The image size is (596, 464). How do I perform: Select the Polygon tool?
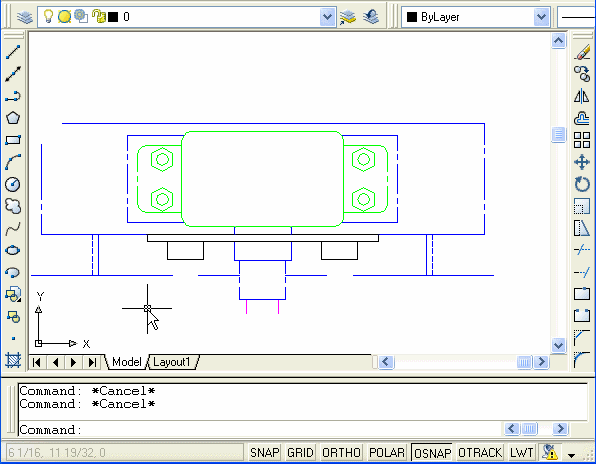pyautogui.click(x=13, y=118)
